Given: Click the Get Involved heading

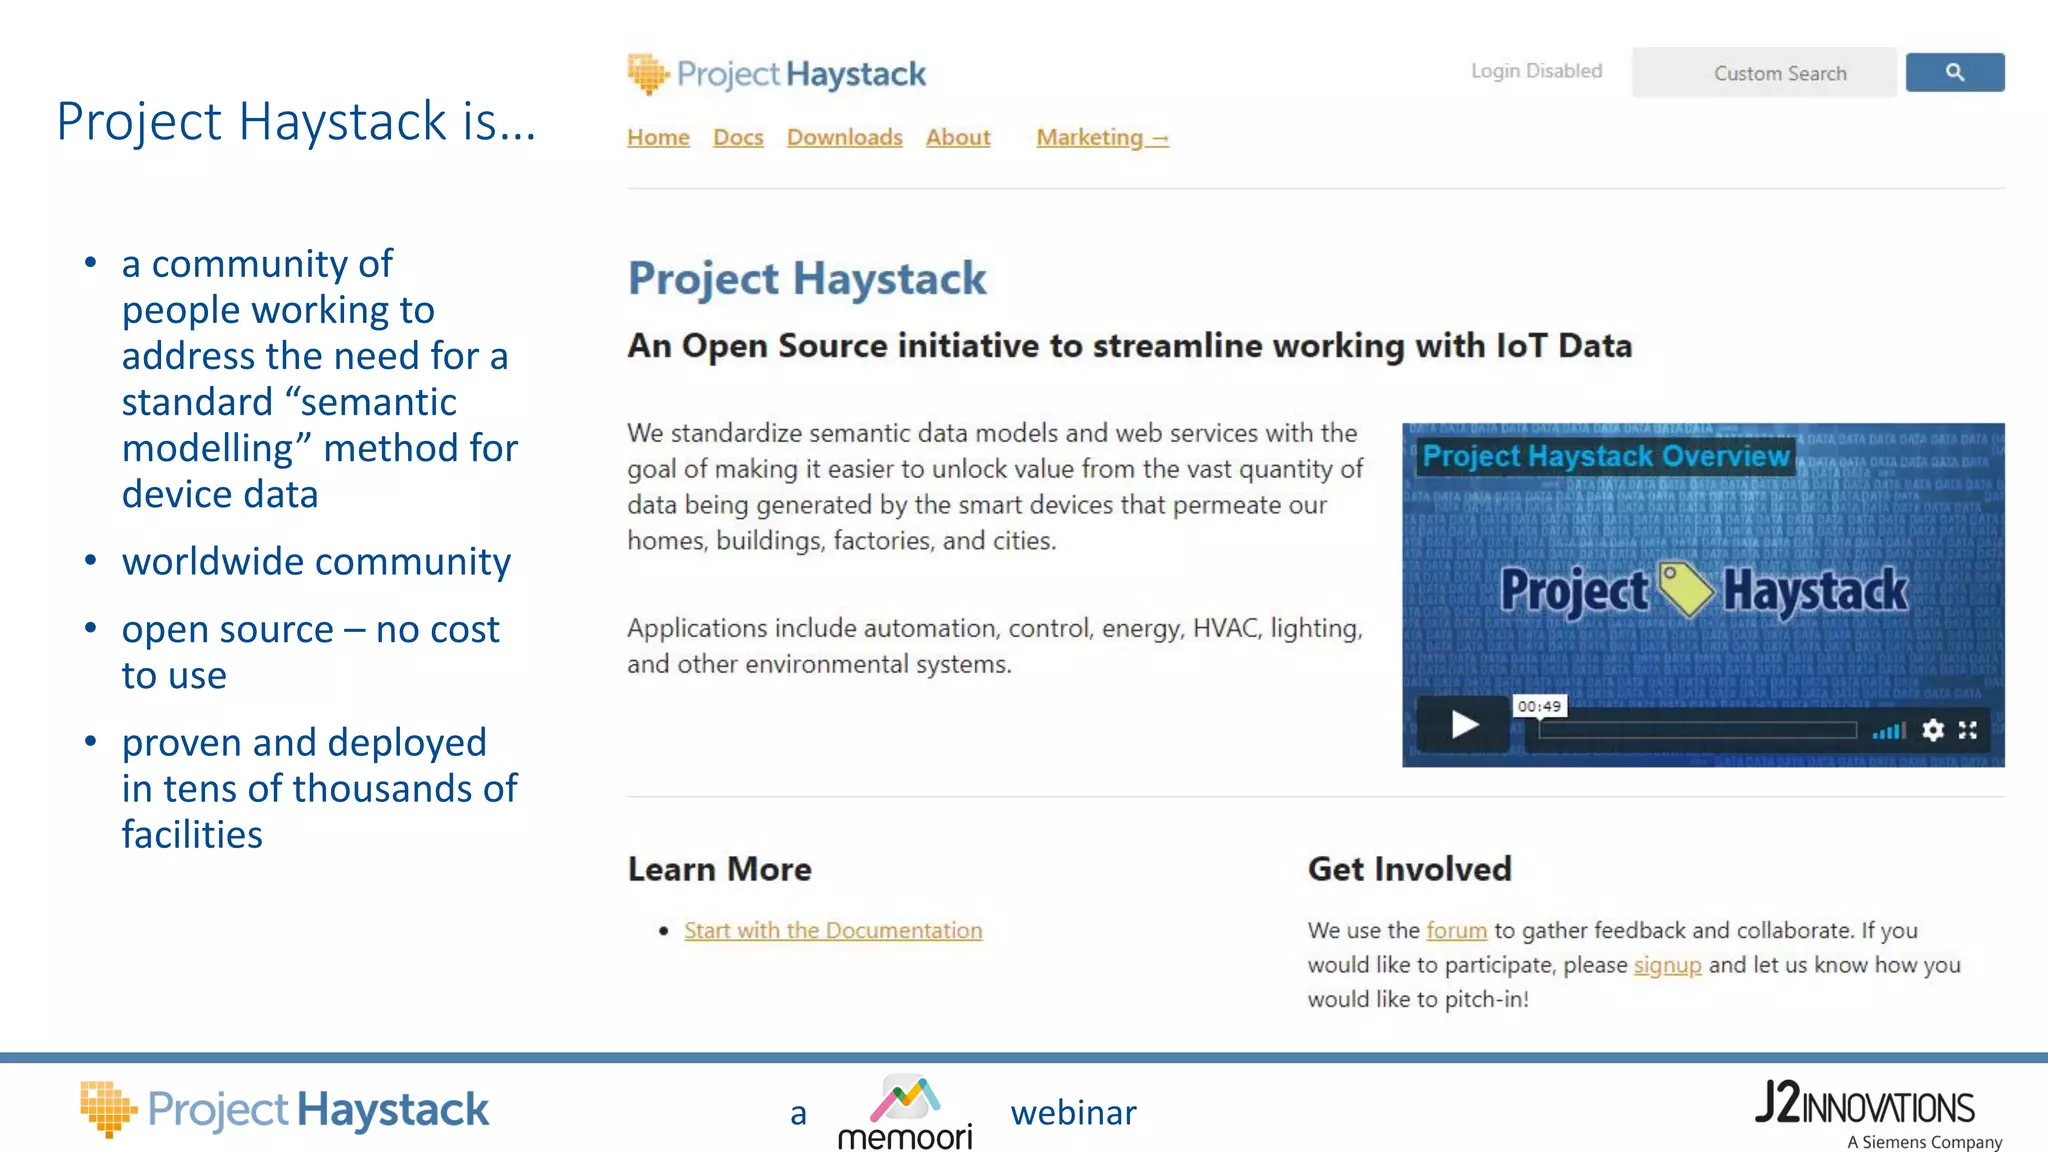Looking at the screenshot, I should 1410,869.
